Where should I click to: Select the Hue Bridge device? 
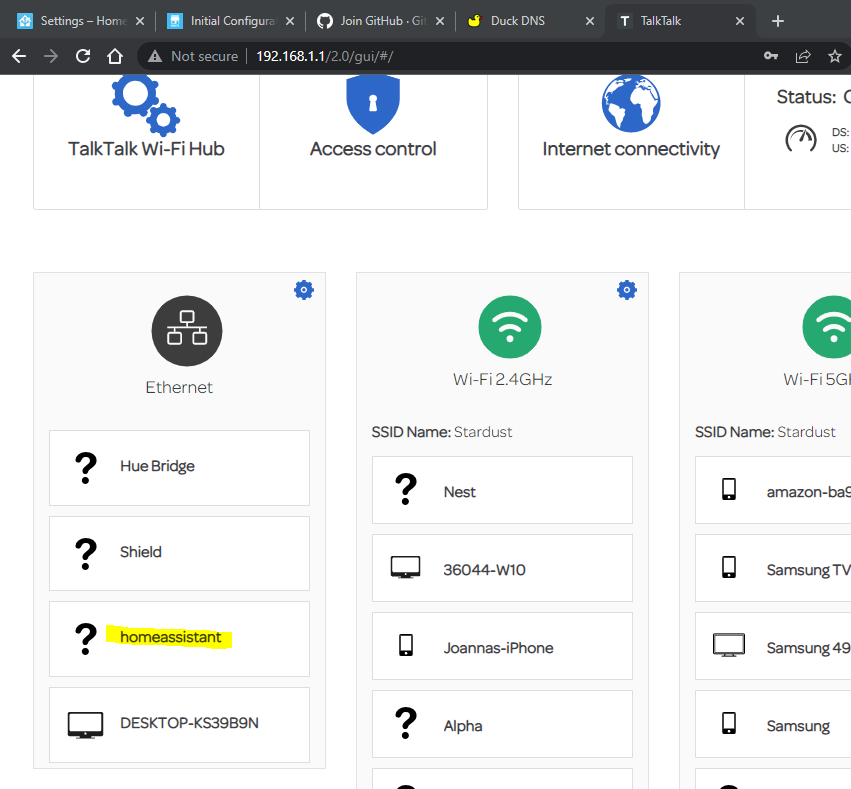point(180,468)
